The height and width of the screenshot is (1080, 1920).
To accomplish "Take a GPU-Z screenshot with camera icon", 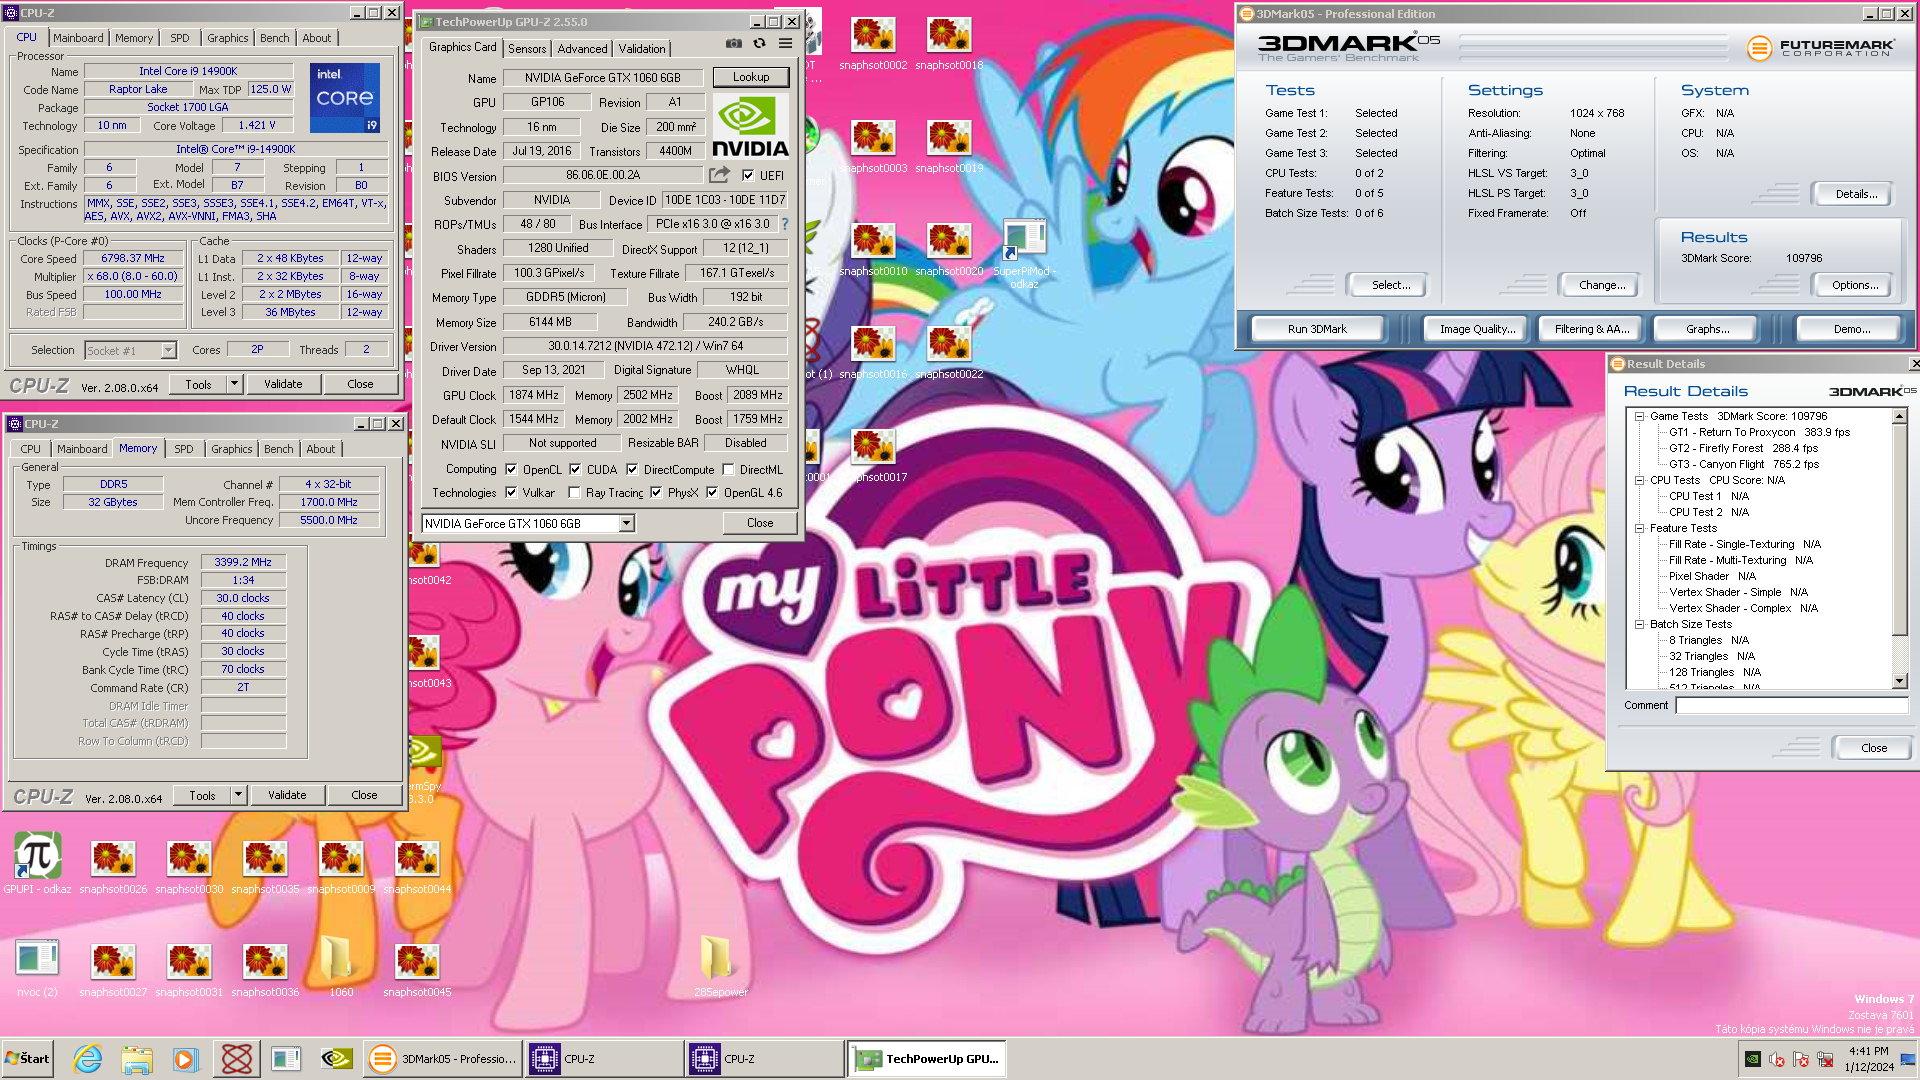I will (x=734, y=44).
